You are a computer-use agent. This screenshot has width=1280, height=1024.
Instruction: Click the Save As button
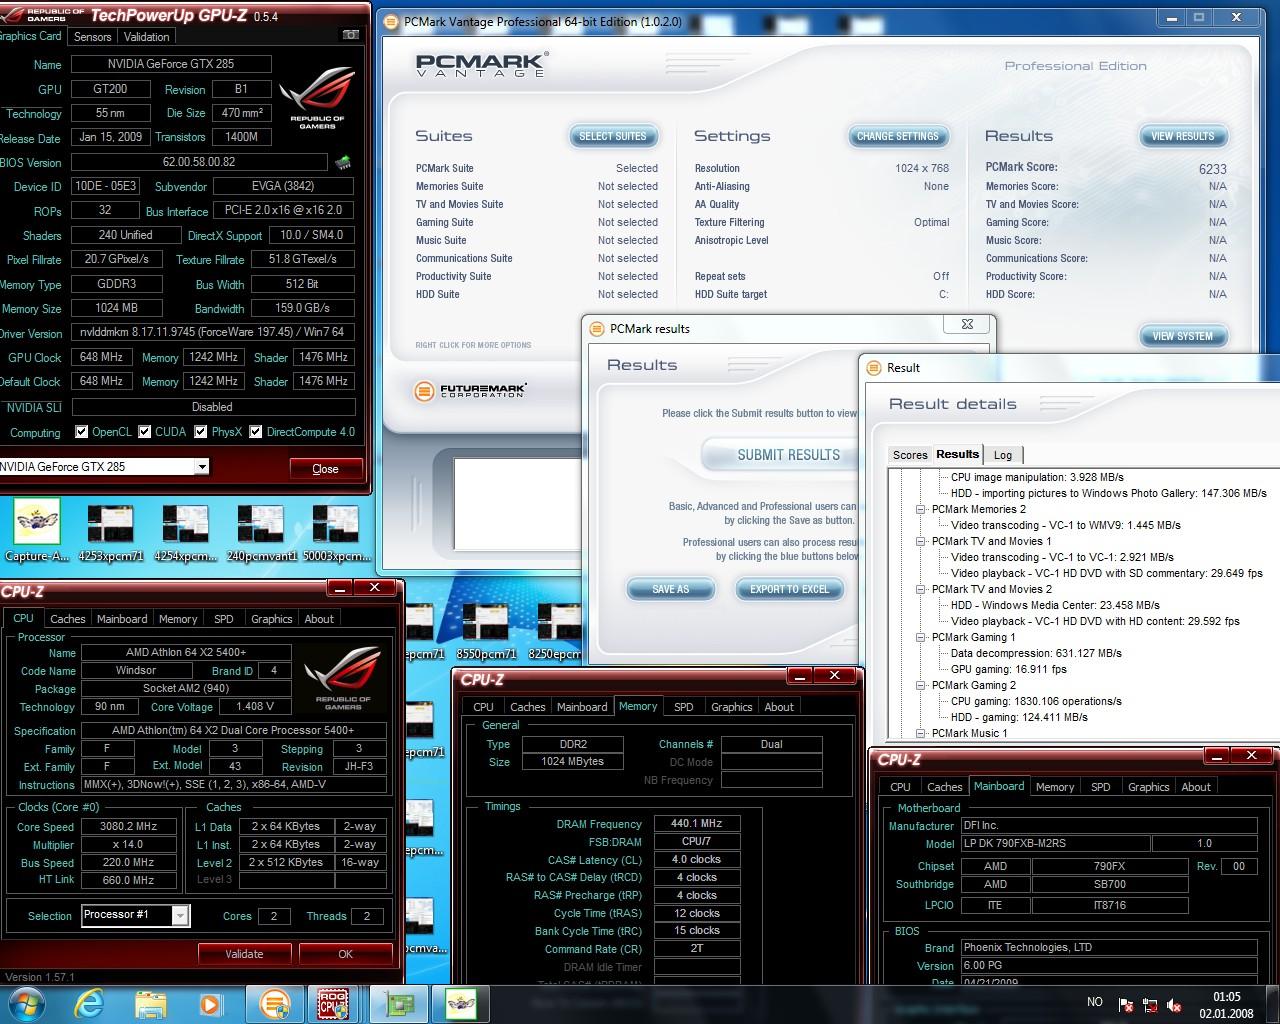pyautogui.click(x=670, y=589)
